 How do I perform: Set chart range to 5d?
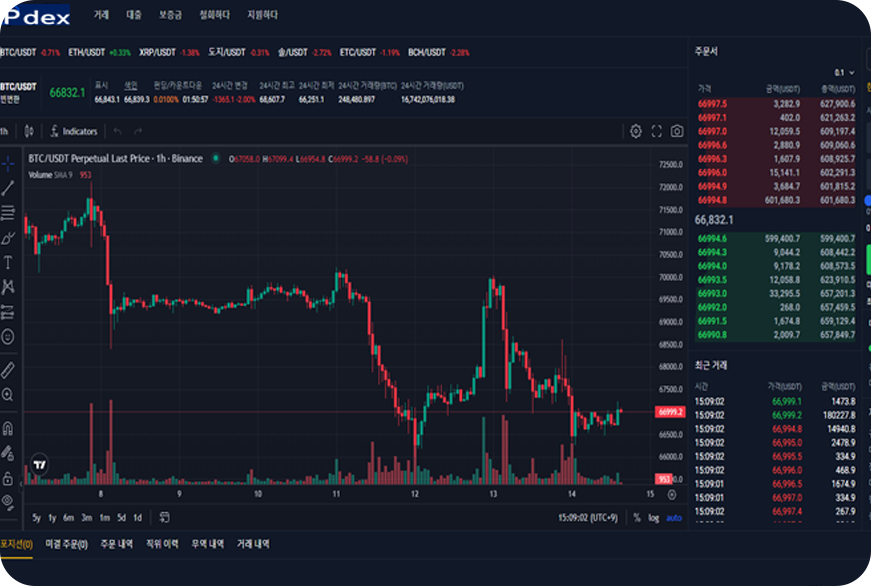tap(120, 518)
